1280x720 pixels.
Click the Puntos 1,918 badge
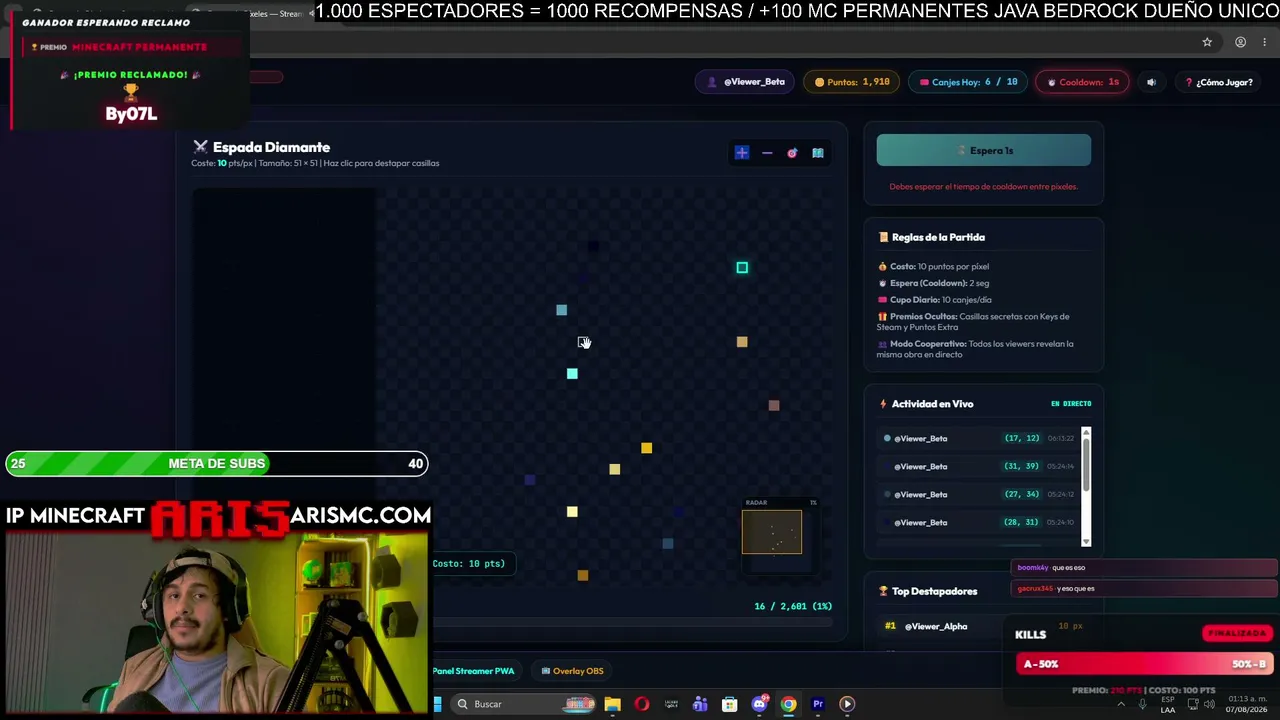click(852, 82)
